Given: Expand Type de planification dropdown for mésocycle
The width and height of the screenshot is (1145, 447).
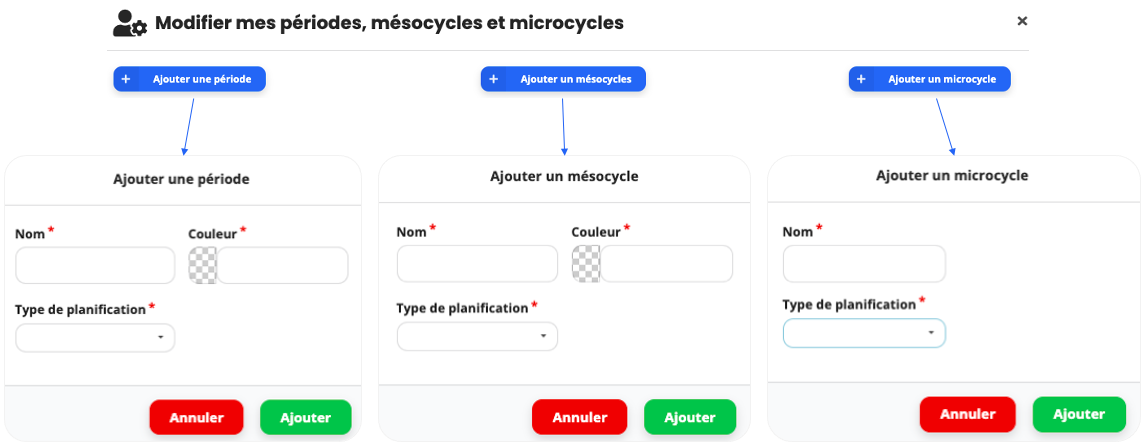Looking at the screenshot, I should (x=477, y=336).
